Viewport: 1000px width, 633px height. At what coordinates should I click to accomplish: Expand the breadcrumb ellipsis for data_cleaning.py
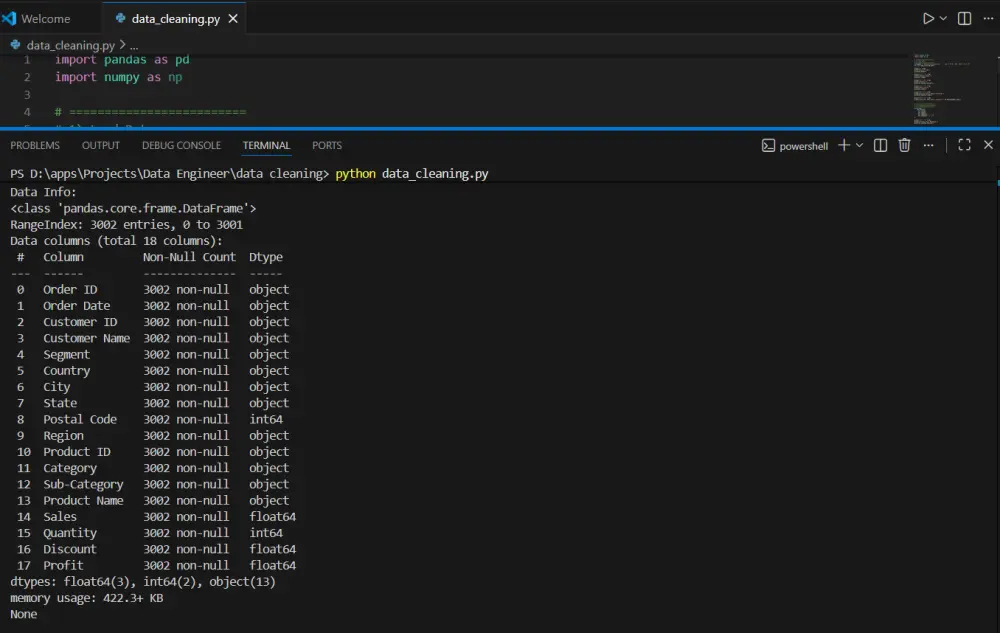[133, 44]
